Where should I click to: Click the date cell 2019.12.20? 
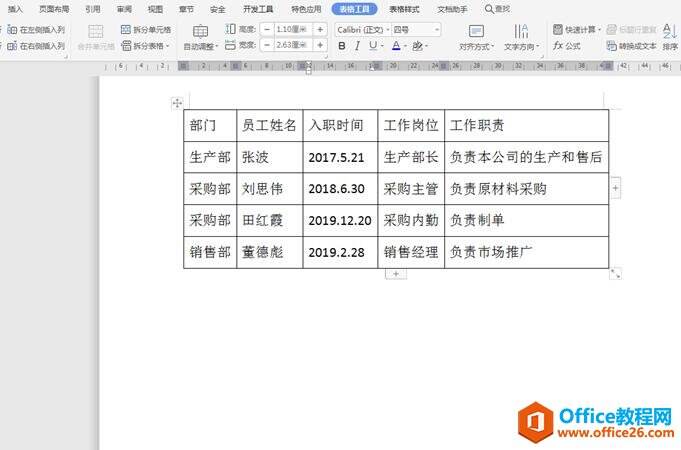click(x=340, y=221)
